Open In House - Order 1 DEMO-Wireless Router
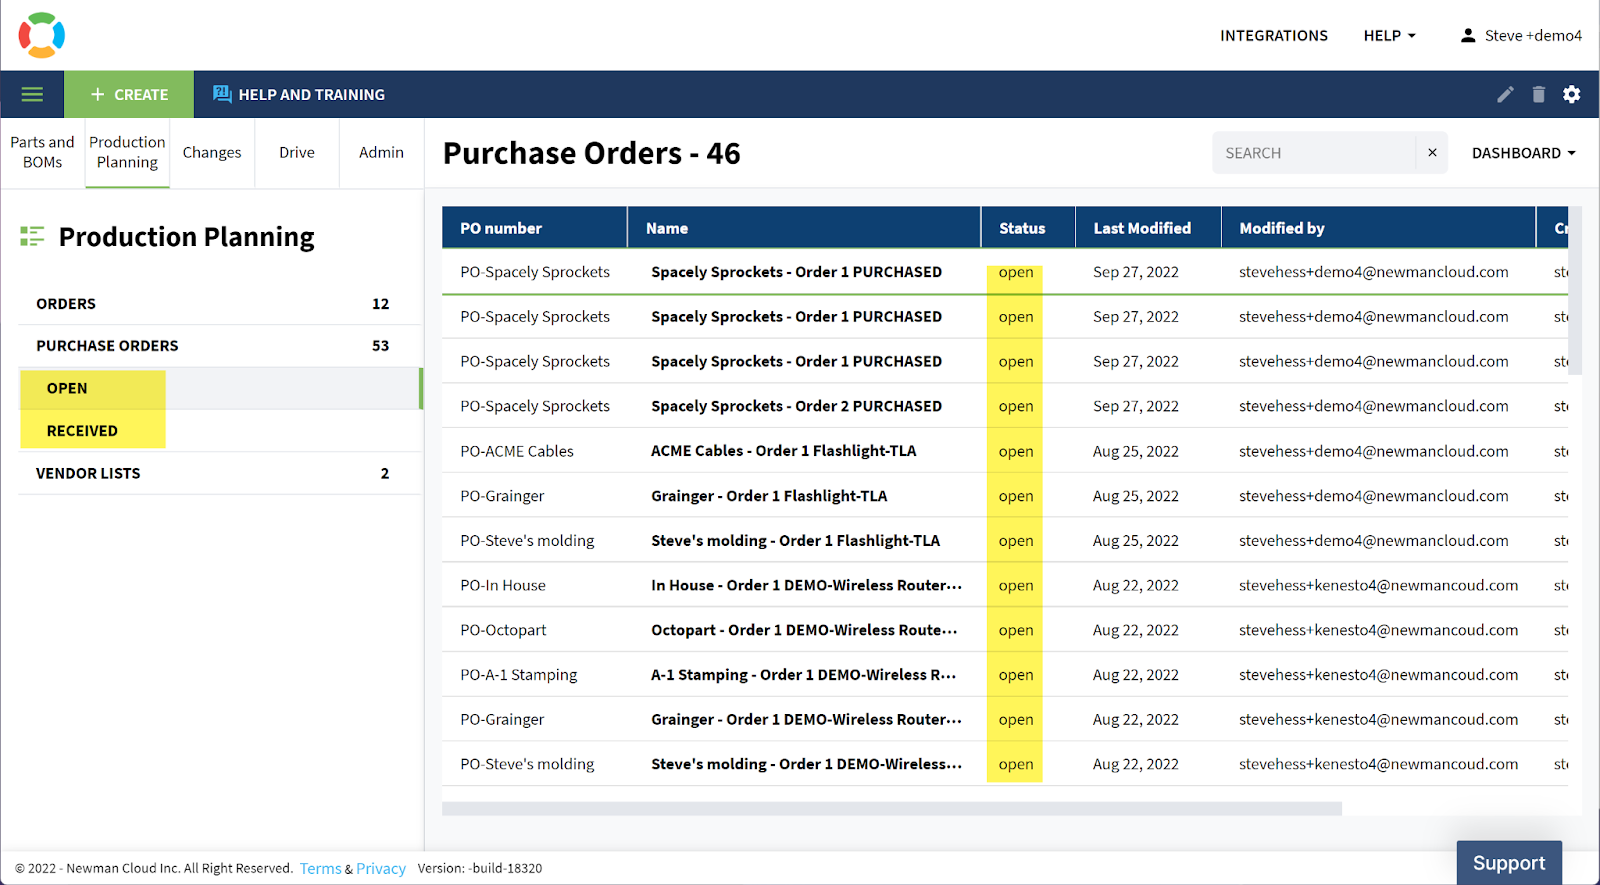Viewport: 1600px width, 885px height. pos(806,586)
